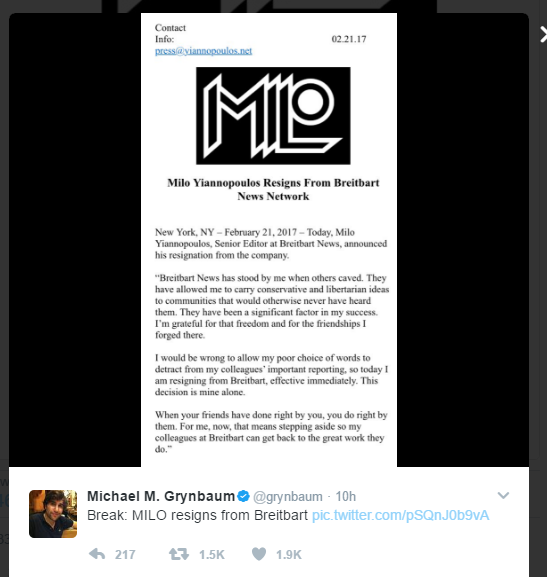Retweet the MILO resigns tweet
The width and height of the screenshot is (547, 577).
(179, 554)
